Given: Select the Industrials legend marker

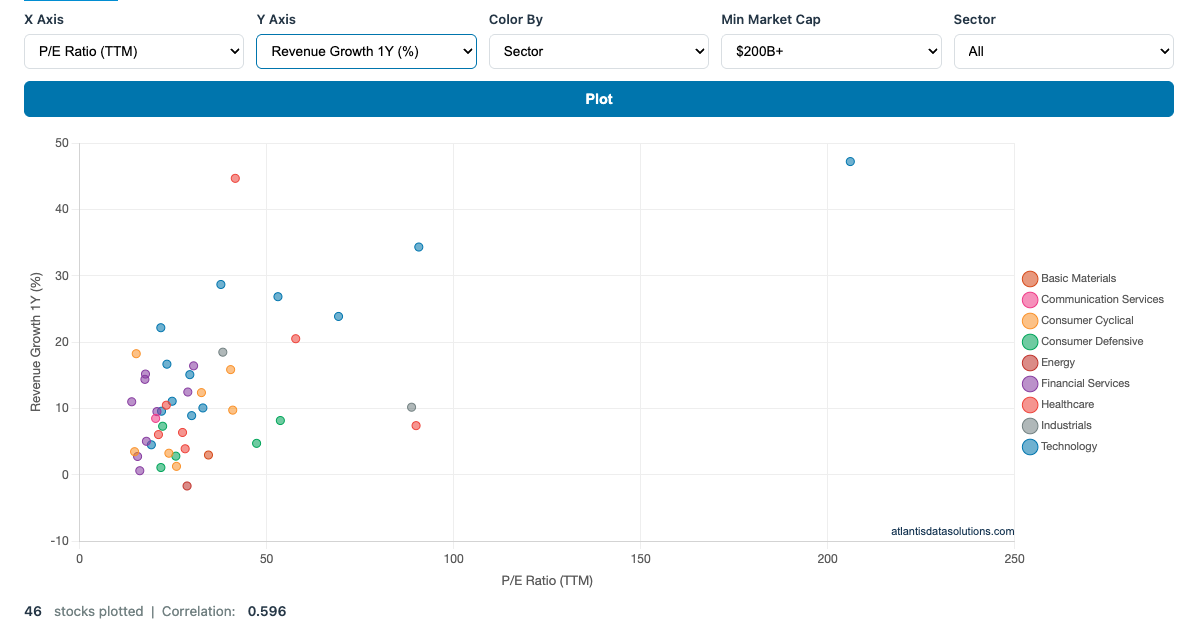Looking at the screenshot, I should point(1027,425).
